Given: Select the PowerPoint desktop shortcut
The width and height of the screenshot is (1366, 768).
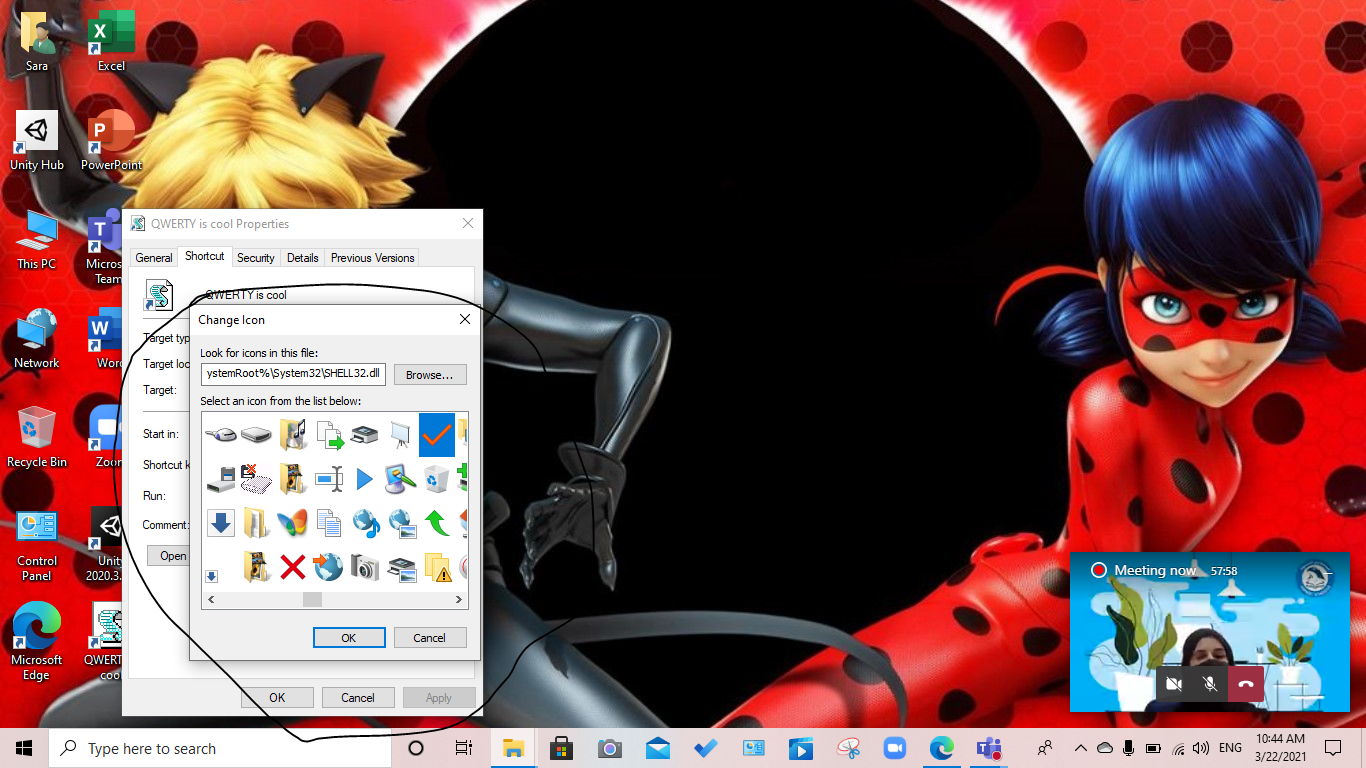Looking at the screenshot, I should (x=111, y=141).
